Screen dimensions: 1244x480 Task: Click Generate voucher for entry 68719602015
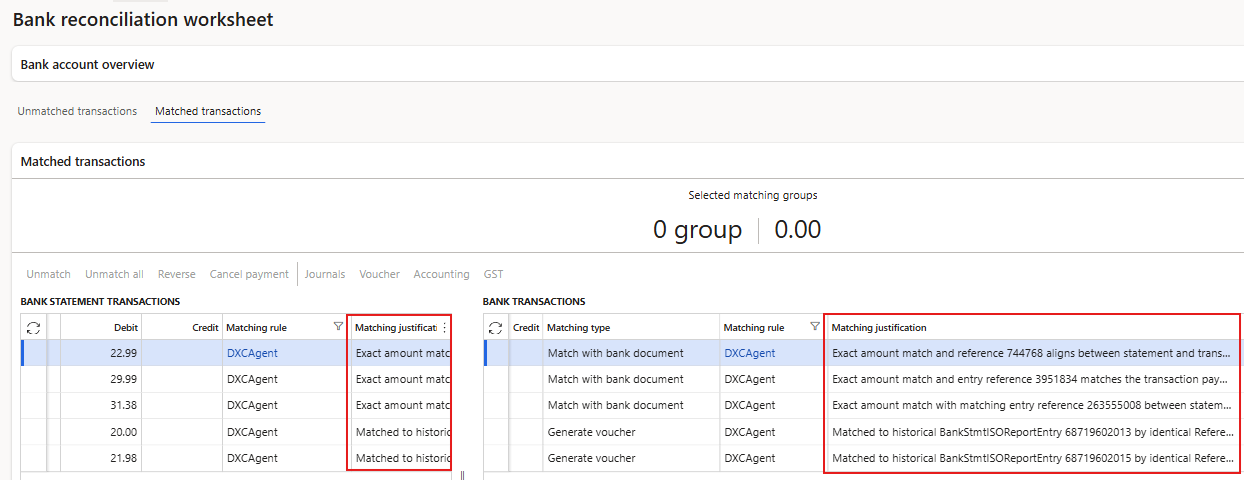coord(591,458)
